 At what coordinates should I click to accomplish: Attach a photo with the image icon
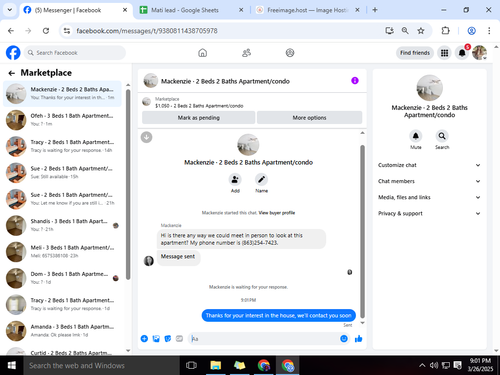coord(156,339)
